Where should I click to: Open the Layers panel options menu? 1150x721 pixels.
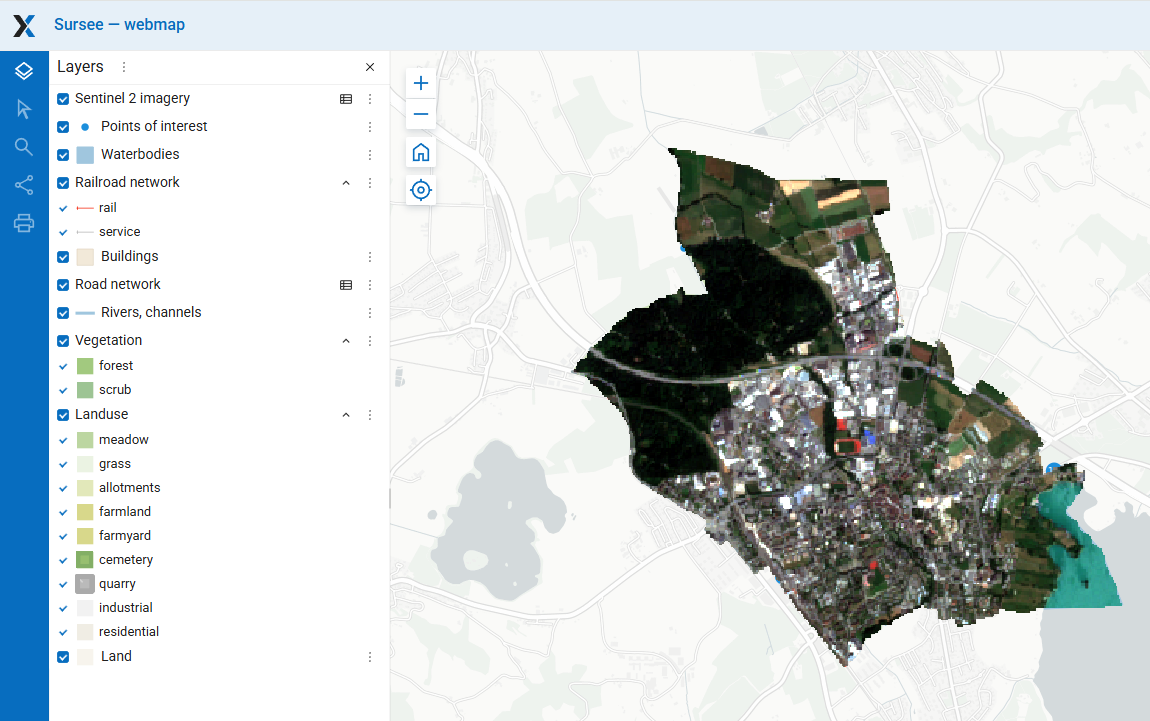124,67
